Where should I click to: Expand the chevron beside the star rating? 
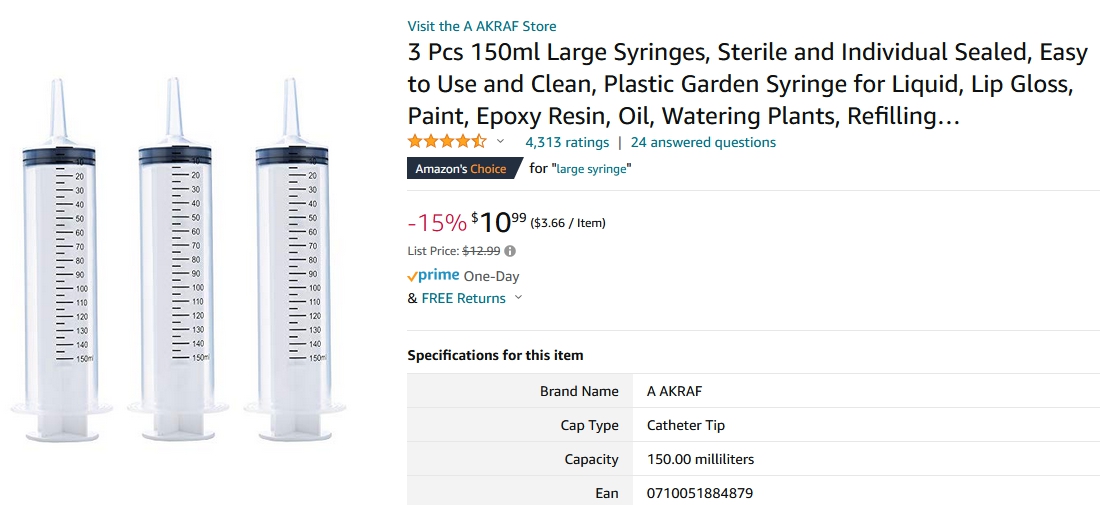pyautogui.click(x=501, y=142)
